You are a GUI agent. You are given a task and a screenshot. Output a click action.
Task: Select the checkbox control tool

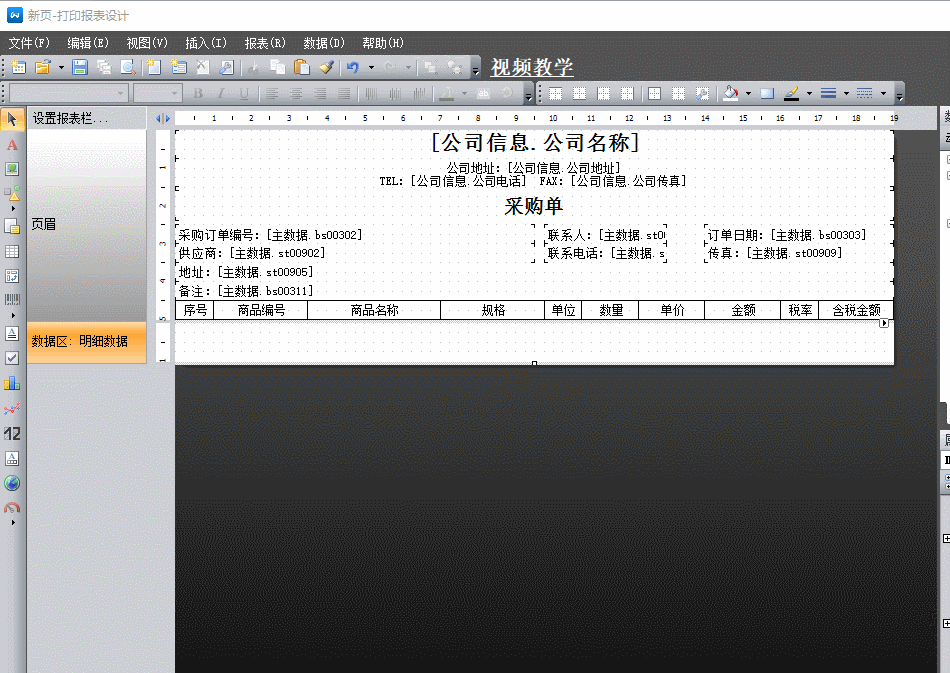click(12, 358)
